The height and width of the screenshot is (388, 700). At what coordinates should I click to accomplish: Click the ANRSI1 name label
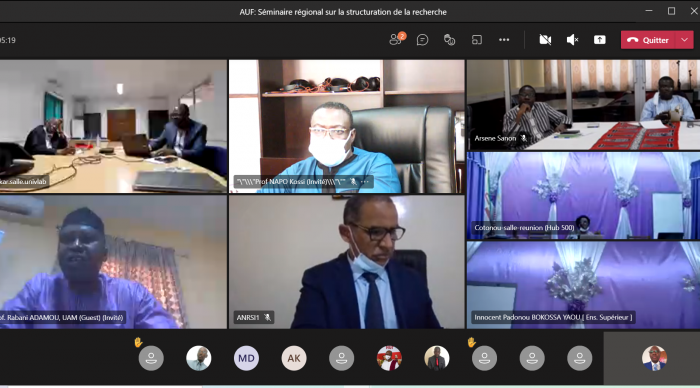point(248,317)
